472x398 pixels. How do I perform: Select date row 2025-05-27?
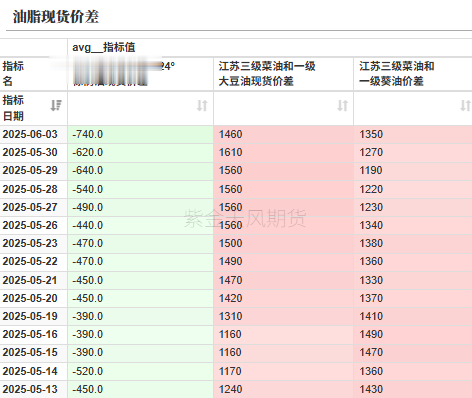(33, 207)
